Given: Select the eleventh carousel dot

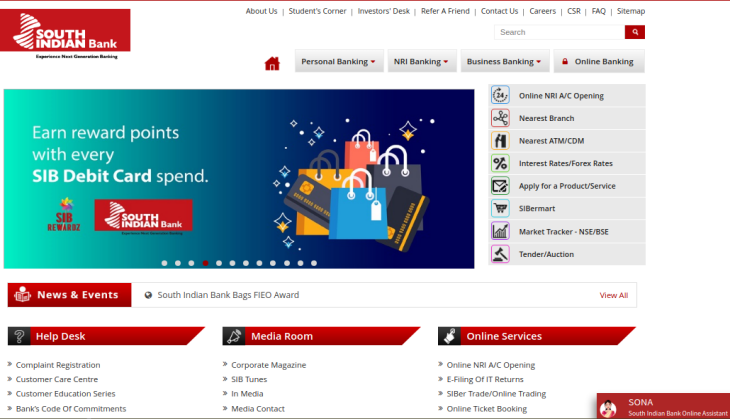Looking at the screenshot, I should 301,263.
